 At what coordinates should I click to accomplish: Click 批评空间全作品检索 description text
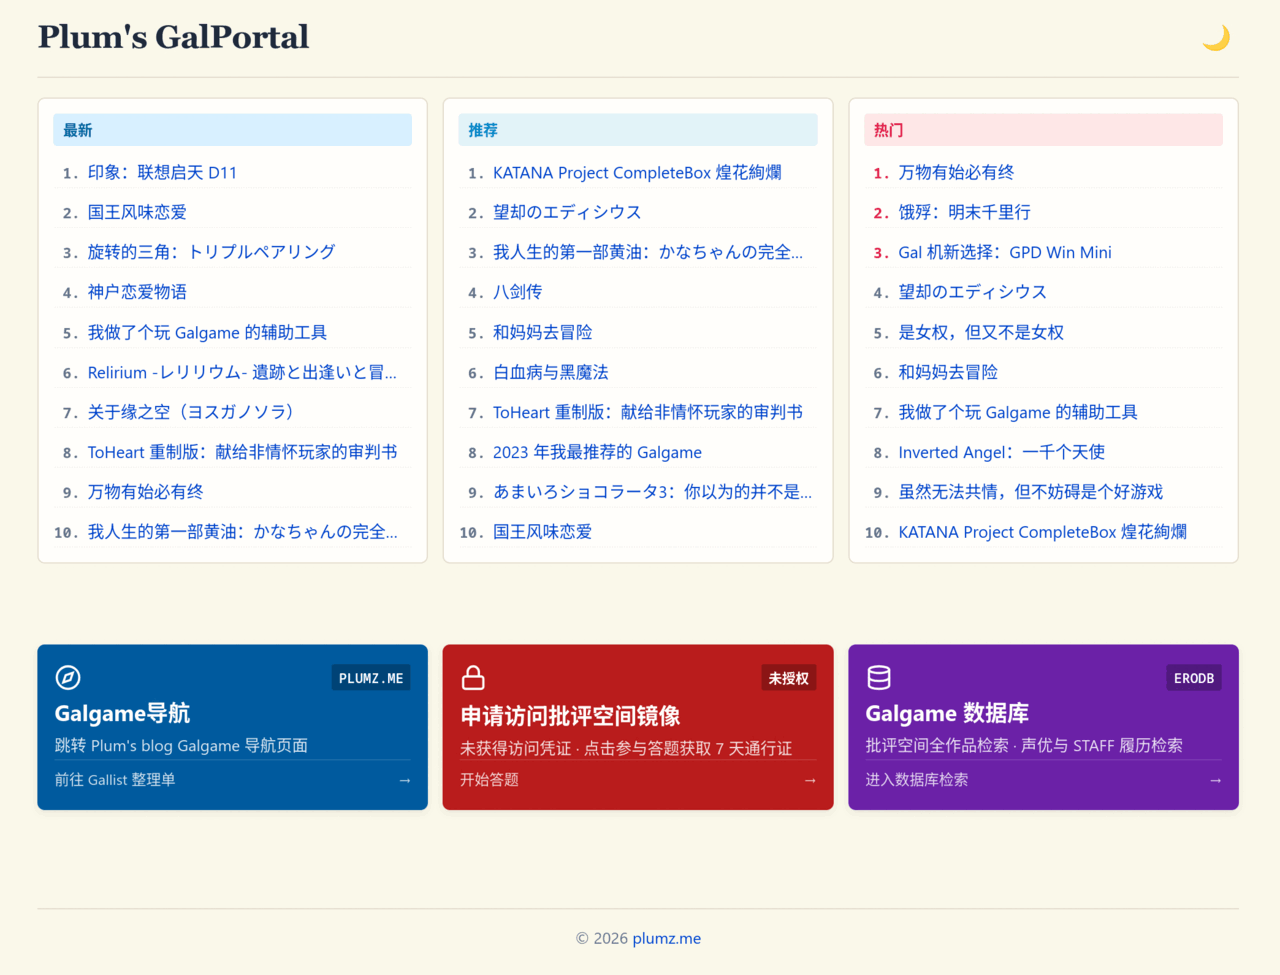[1024, 745]
